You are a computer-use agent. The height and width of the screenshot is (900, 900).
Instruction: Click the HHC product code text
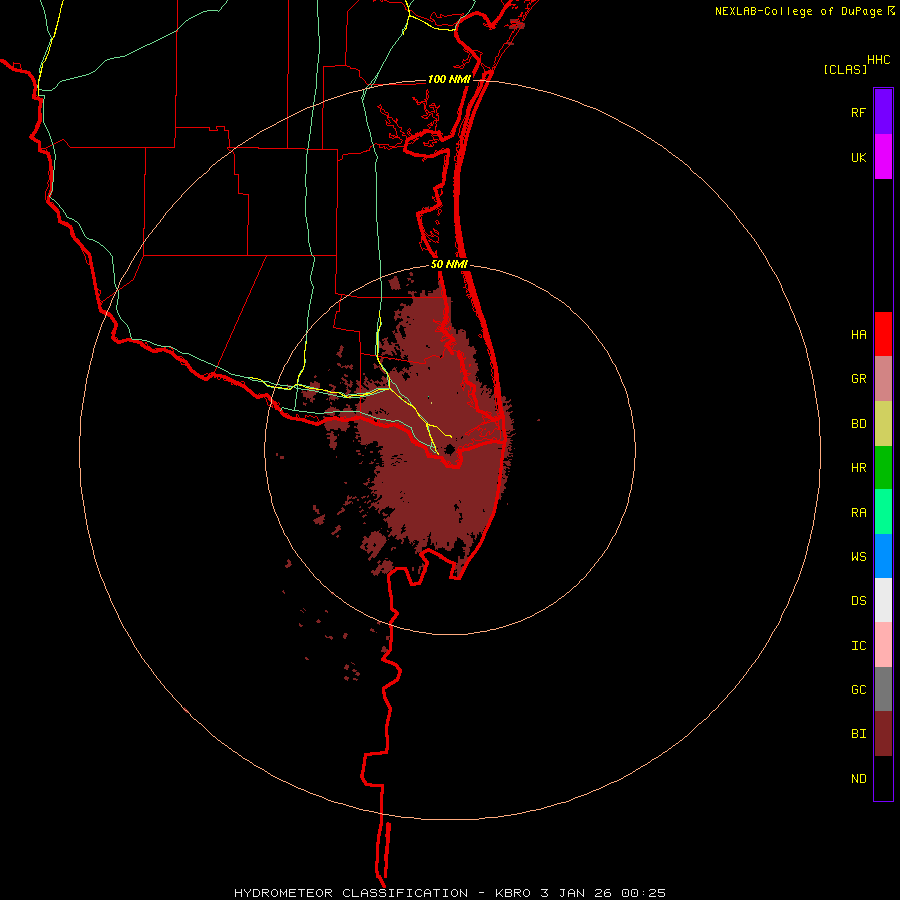(878, 60)
